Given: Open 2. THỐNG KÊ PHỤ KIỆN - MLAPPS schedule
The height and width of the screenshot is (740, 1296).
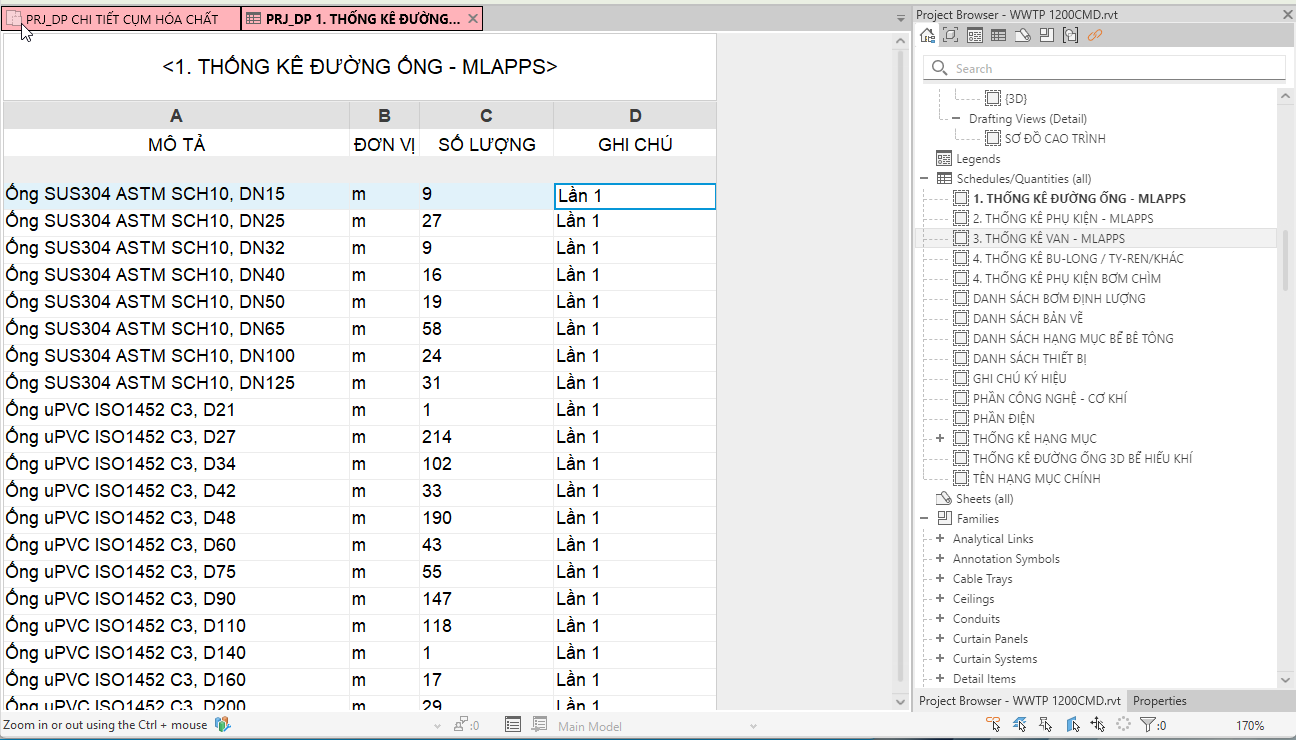Looking at the screenshot, I should coord(1063,219).
